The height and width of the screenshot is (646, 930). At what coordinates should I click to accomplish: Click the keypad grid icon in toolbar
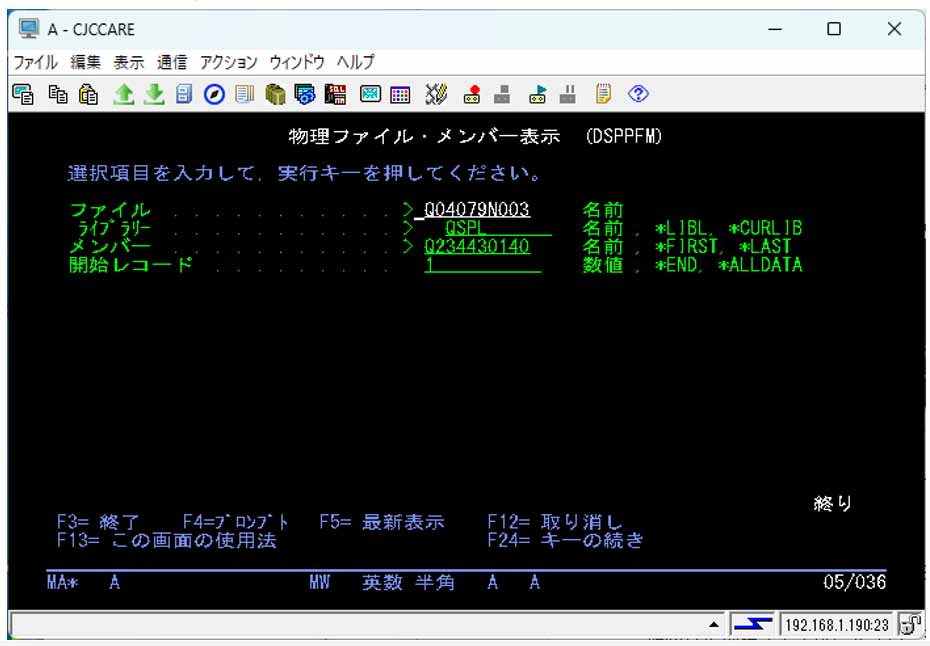(400, 94)
